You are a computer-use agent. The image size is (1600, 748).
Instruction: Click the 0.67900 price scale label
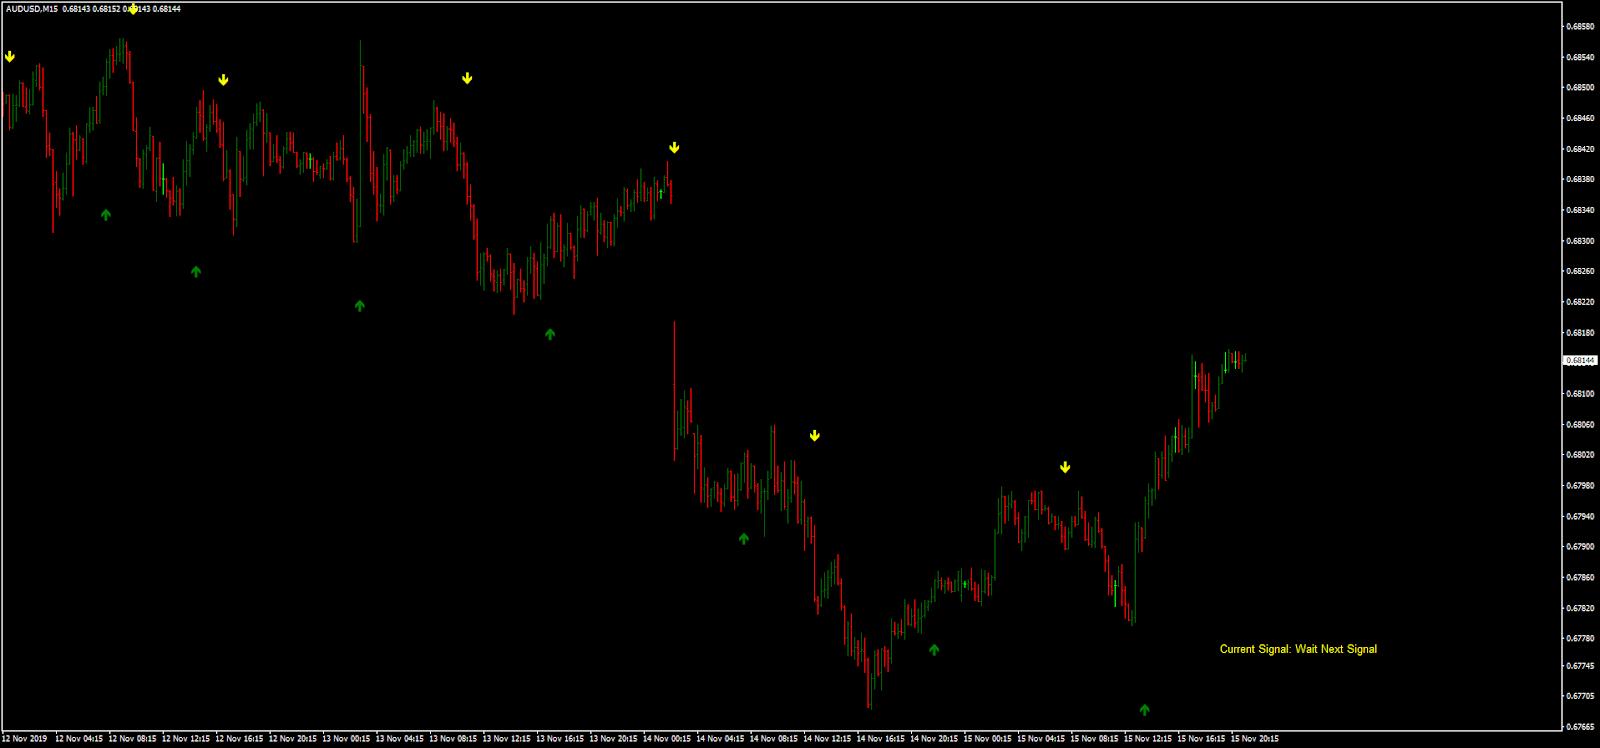pyautogui.click(x=1580, y=547)
